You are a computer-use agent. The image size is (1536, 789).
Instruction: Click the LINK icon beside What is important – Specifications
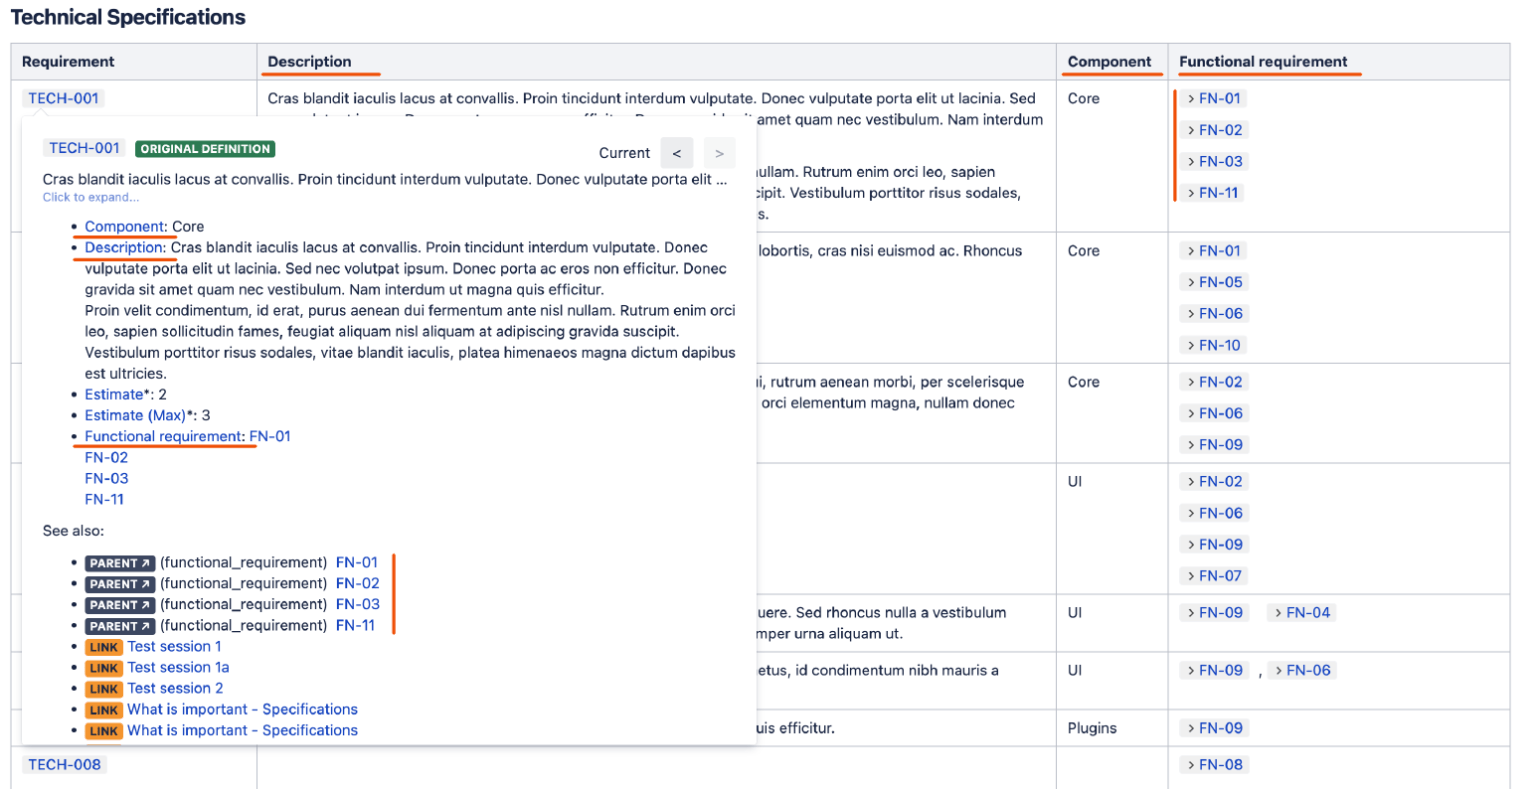(x=103, y=710)
